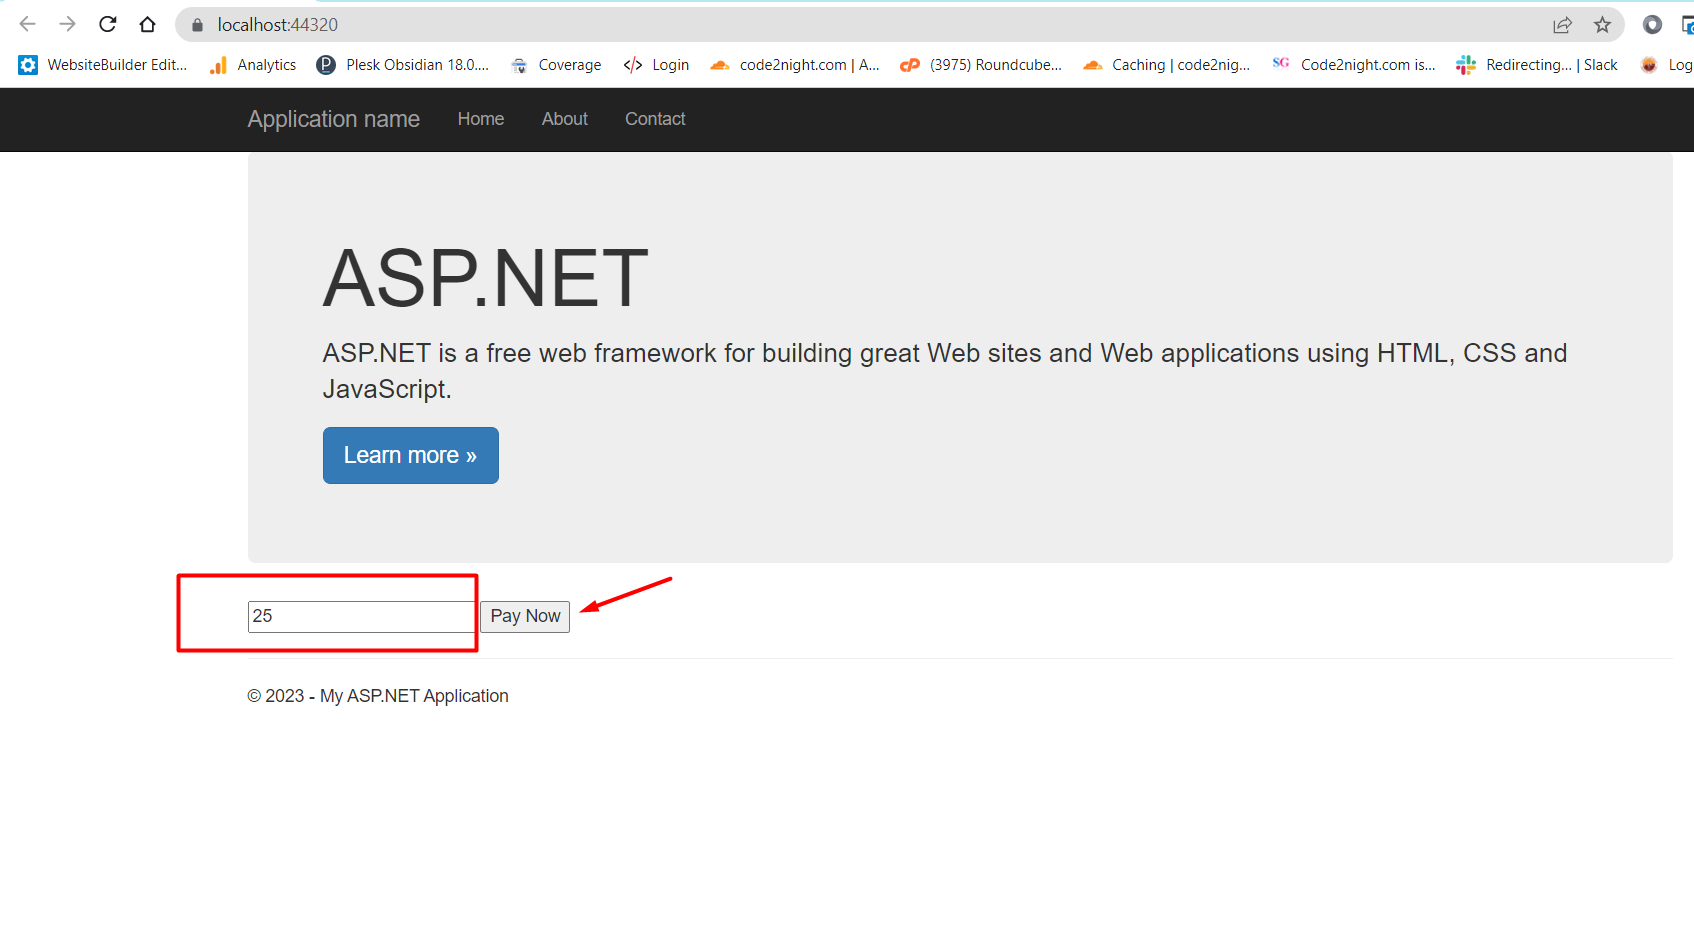Open the Code2night.com is... bookmark
Screen dimensions: 1694x936
[1353, 65]
